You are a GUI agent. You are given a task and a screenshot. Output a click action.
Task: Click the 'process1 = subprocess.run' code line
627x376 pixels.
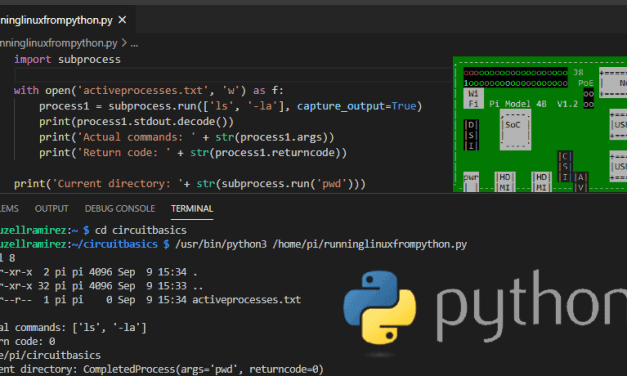point(231,106)
